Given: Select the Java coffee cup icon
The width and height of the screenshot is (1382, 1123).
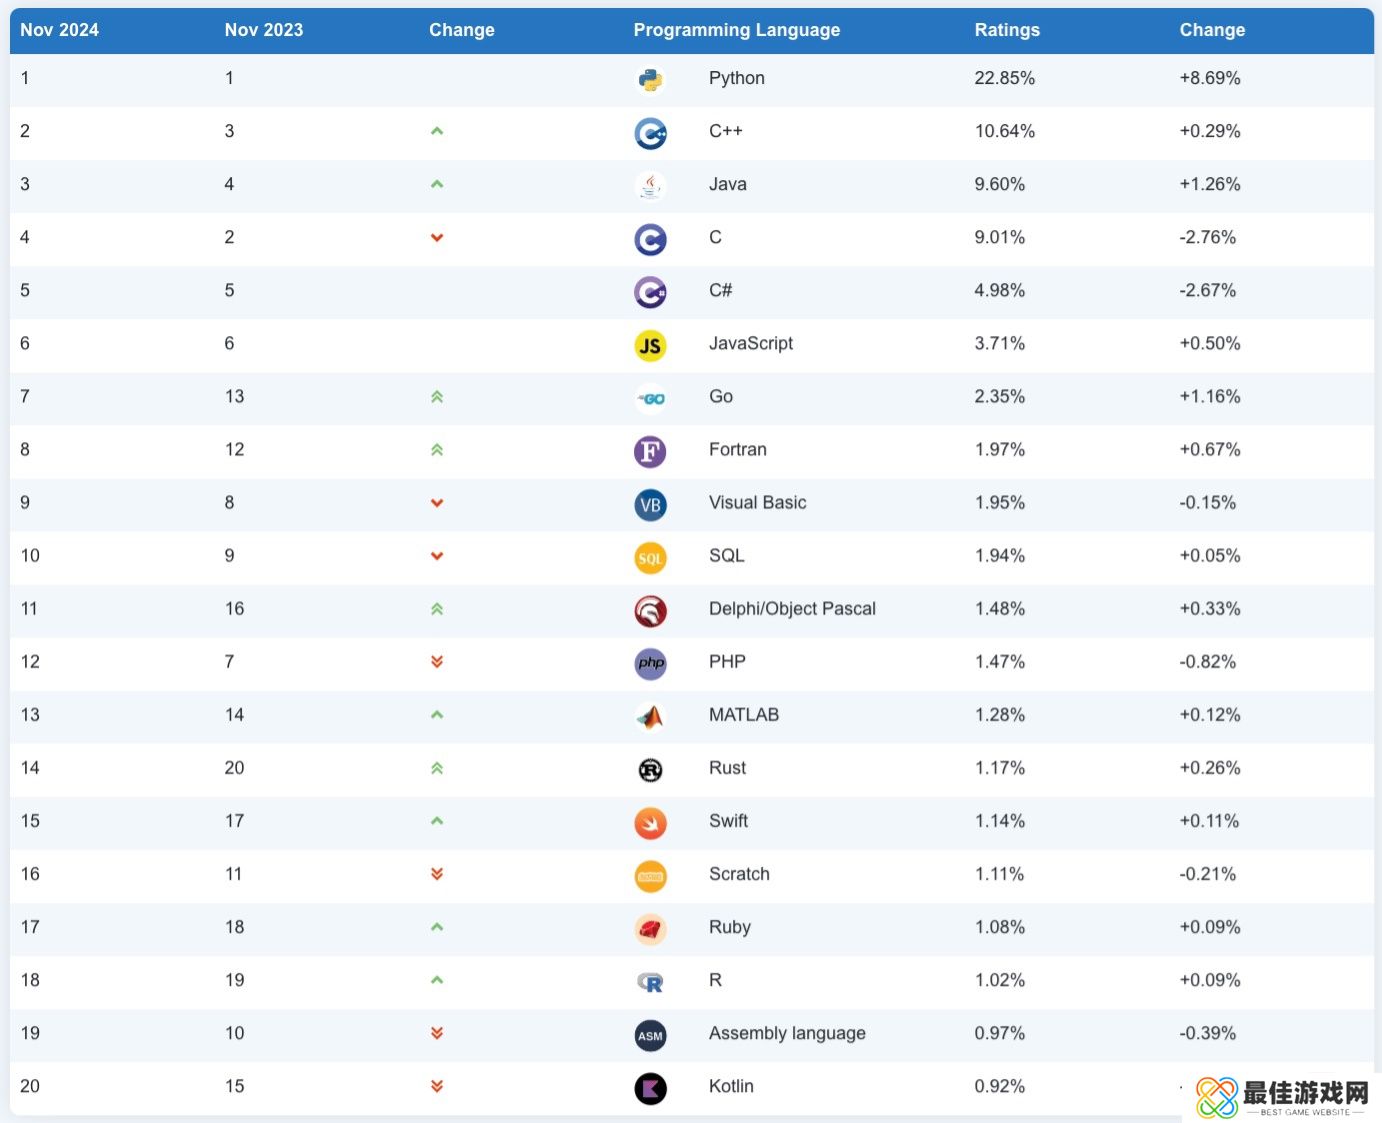Looking at the screenshot, I should [650, 186].
